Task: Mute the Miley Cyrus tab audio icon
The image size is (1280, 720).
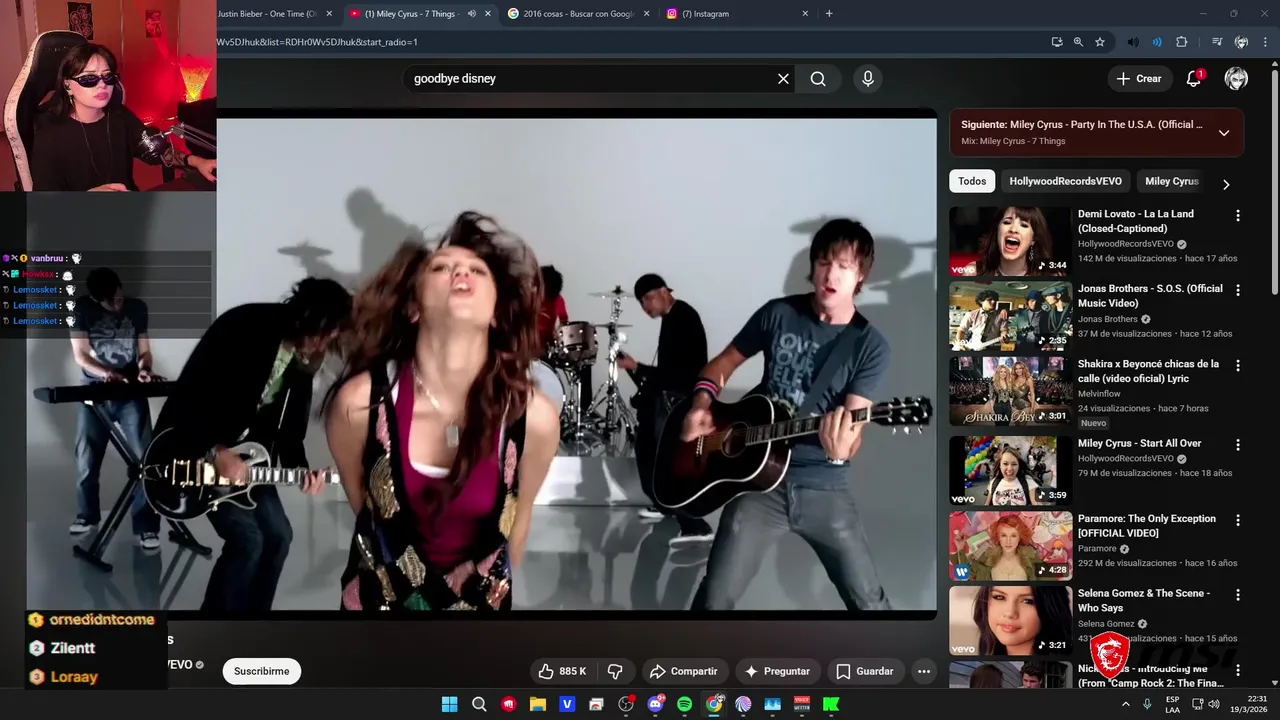Action: (x=472, y=14)
